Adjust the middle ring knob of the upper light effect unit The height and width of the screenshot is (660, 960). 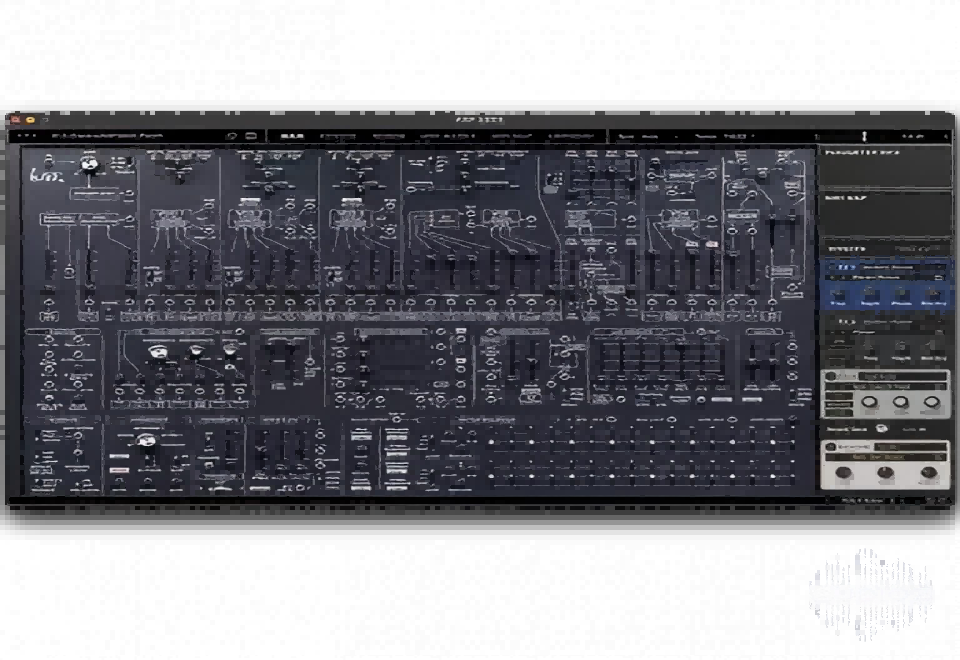[x=900, y=403]
